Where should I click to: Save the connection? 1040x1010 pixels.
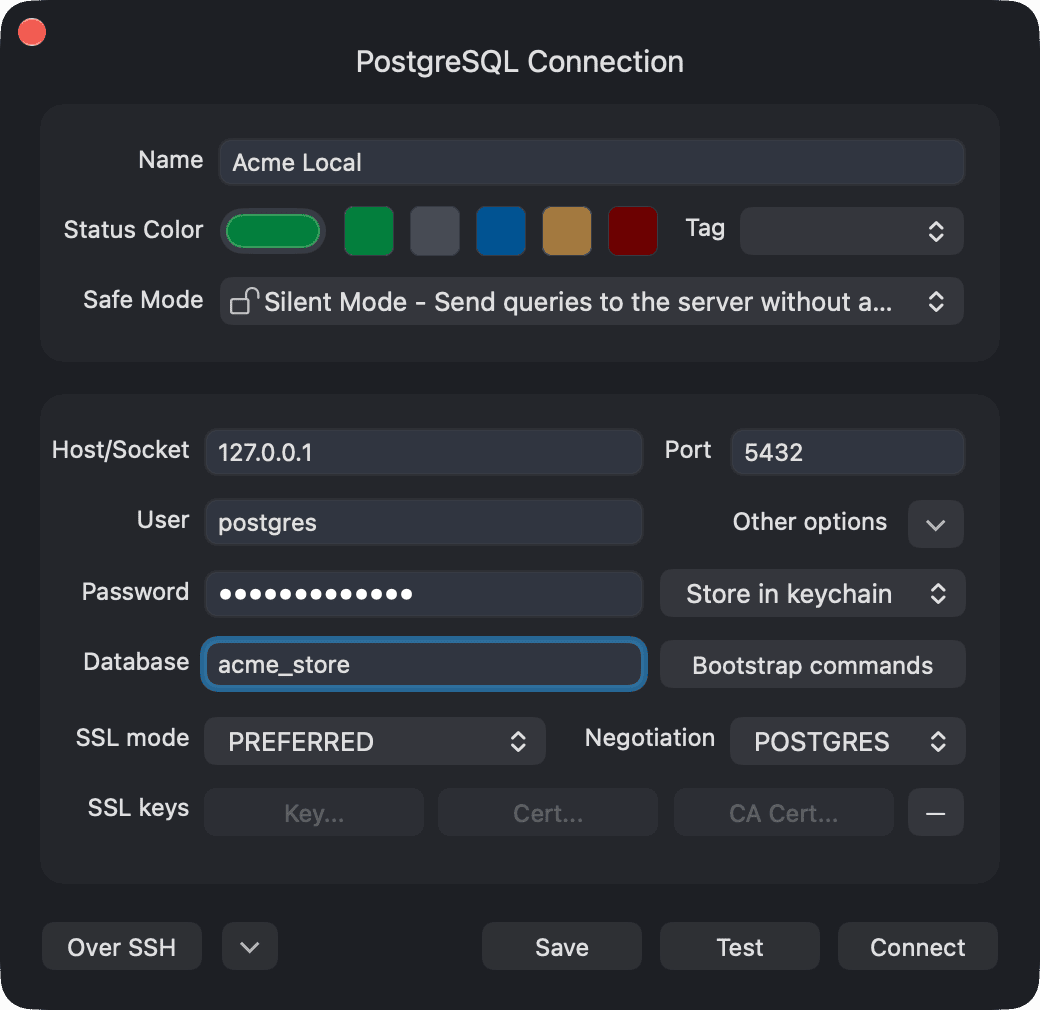[562, 947]
